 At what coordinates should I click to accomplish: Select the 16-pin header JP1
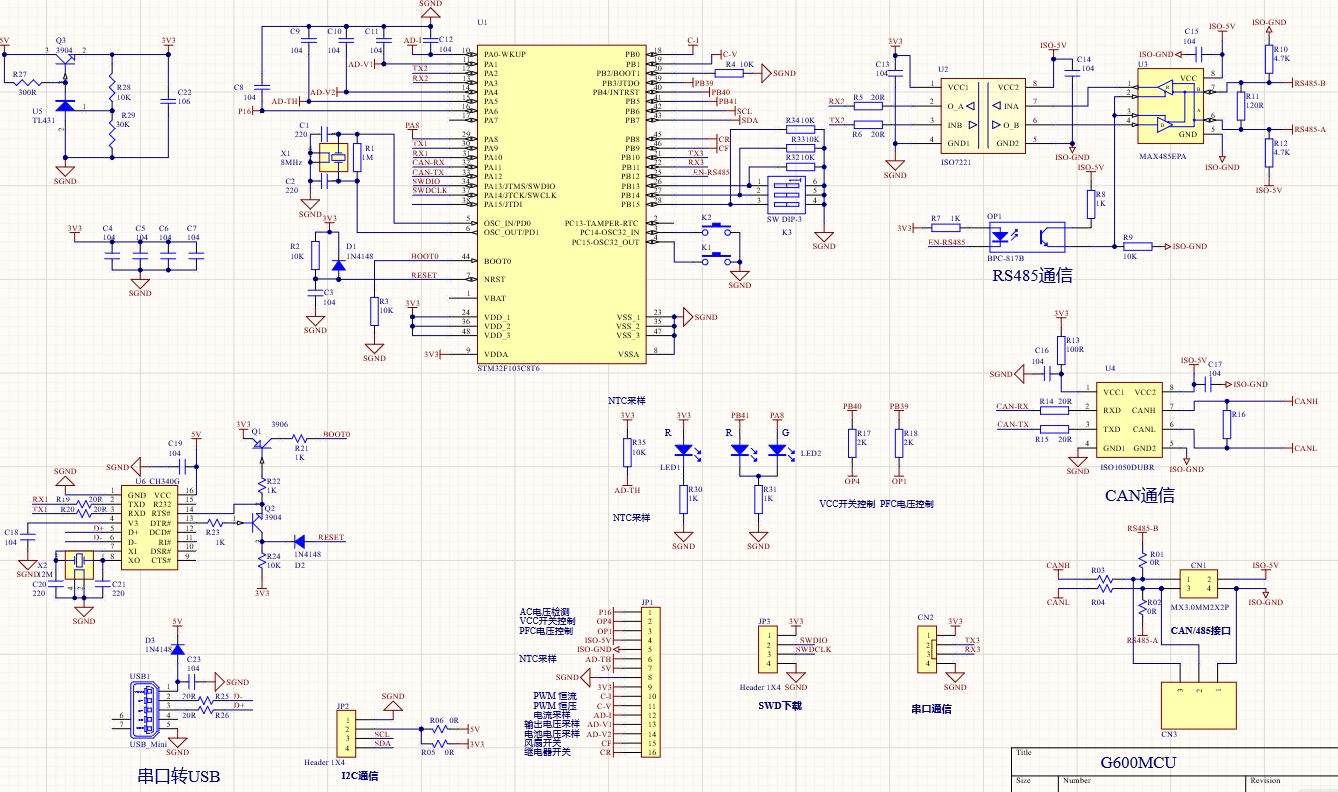pyautogui.click(x=649, y=680)
